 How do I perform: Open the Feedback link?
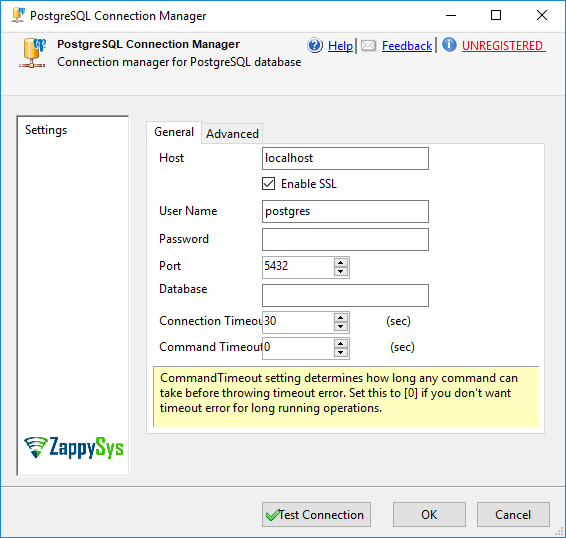pyautogui.click(x=407, y=46)
